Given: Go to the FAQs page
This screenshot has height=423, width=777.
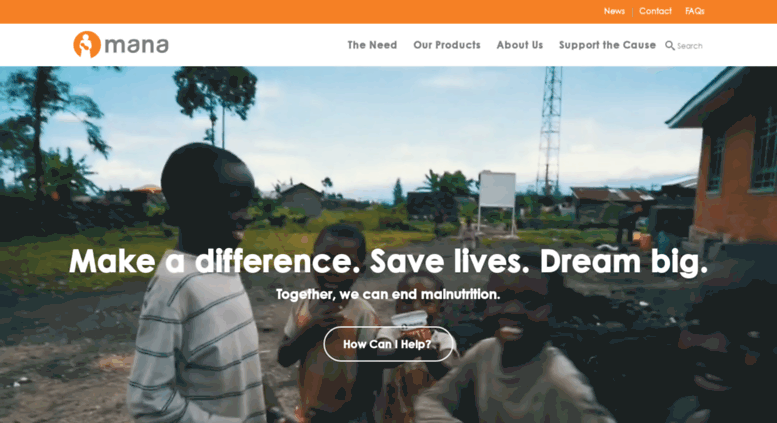Looking at the screenshot, I should click(x=694, y=11).
